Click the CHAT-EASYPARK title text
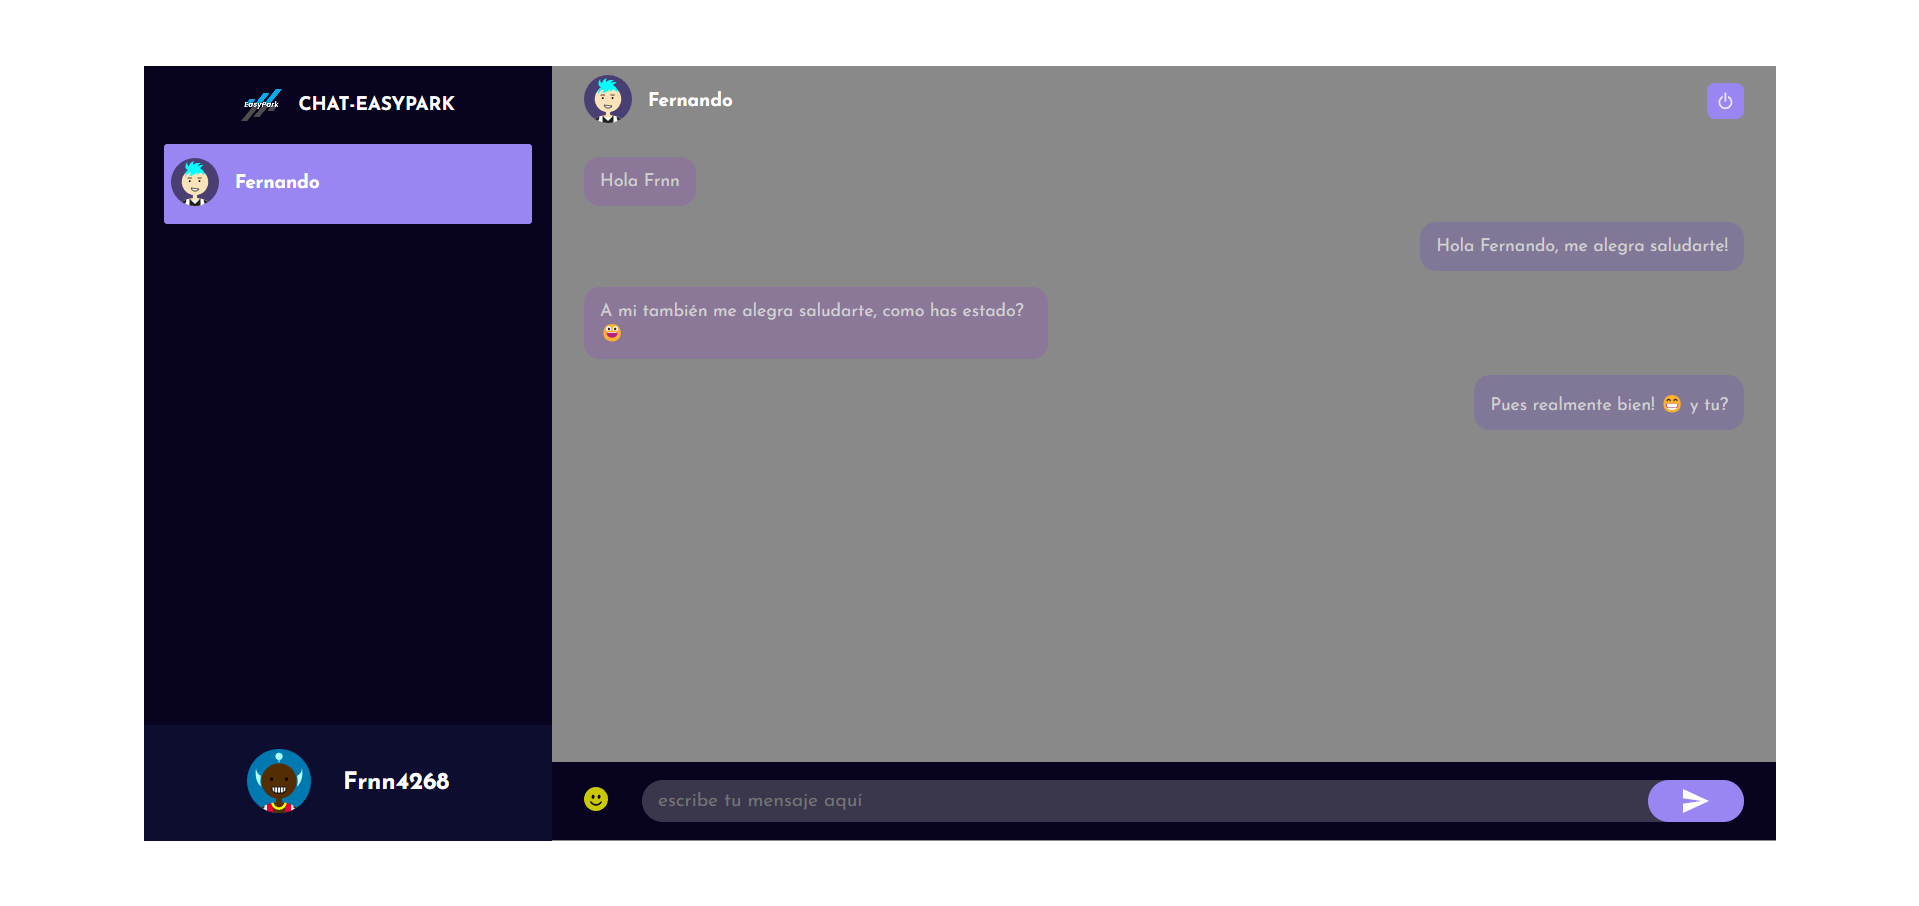 click(x=377, y=104)
